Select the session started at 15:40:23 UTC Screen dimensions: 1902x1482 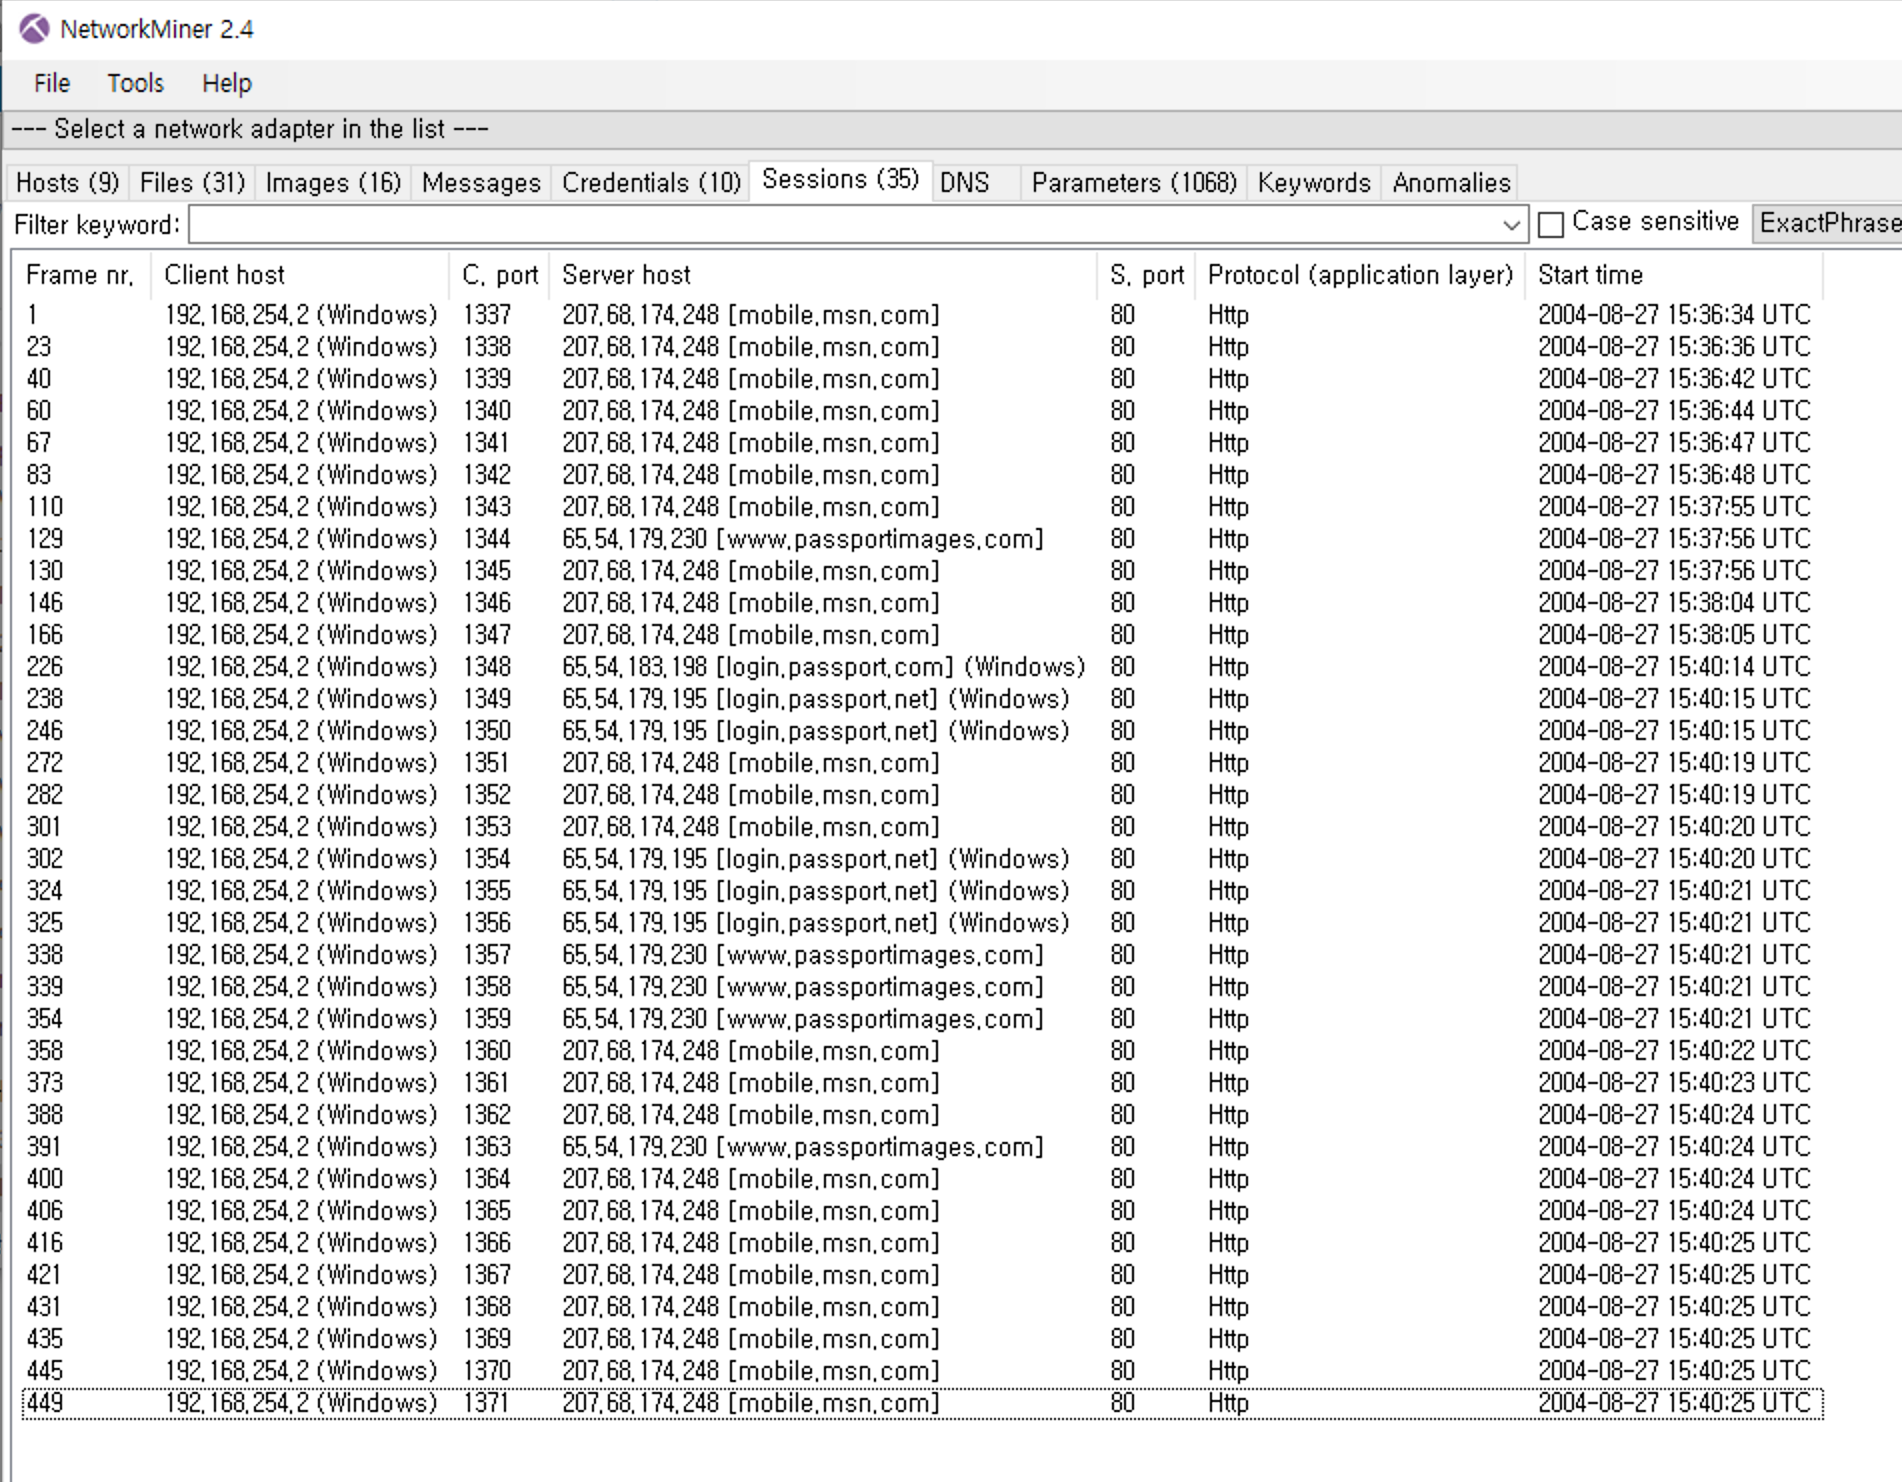922,1083
